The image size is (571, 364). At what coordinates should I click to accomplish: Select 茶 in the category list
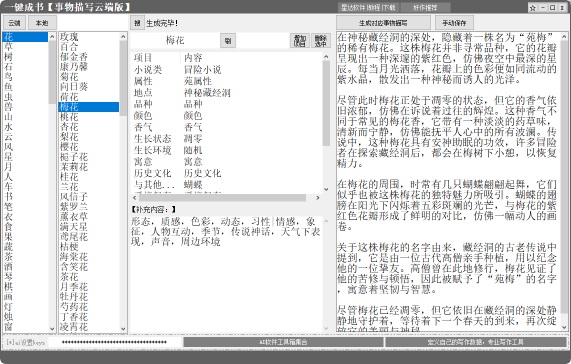(25, 257)
